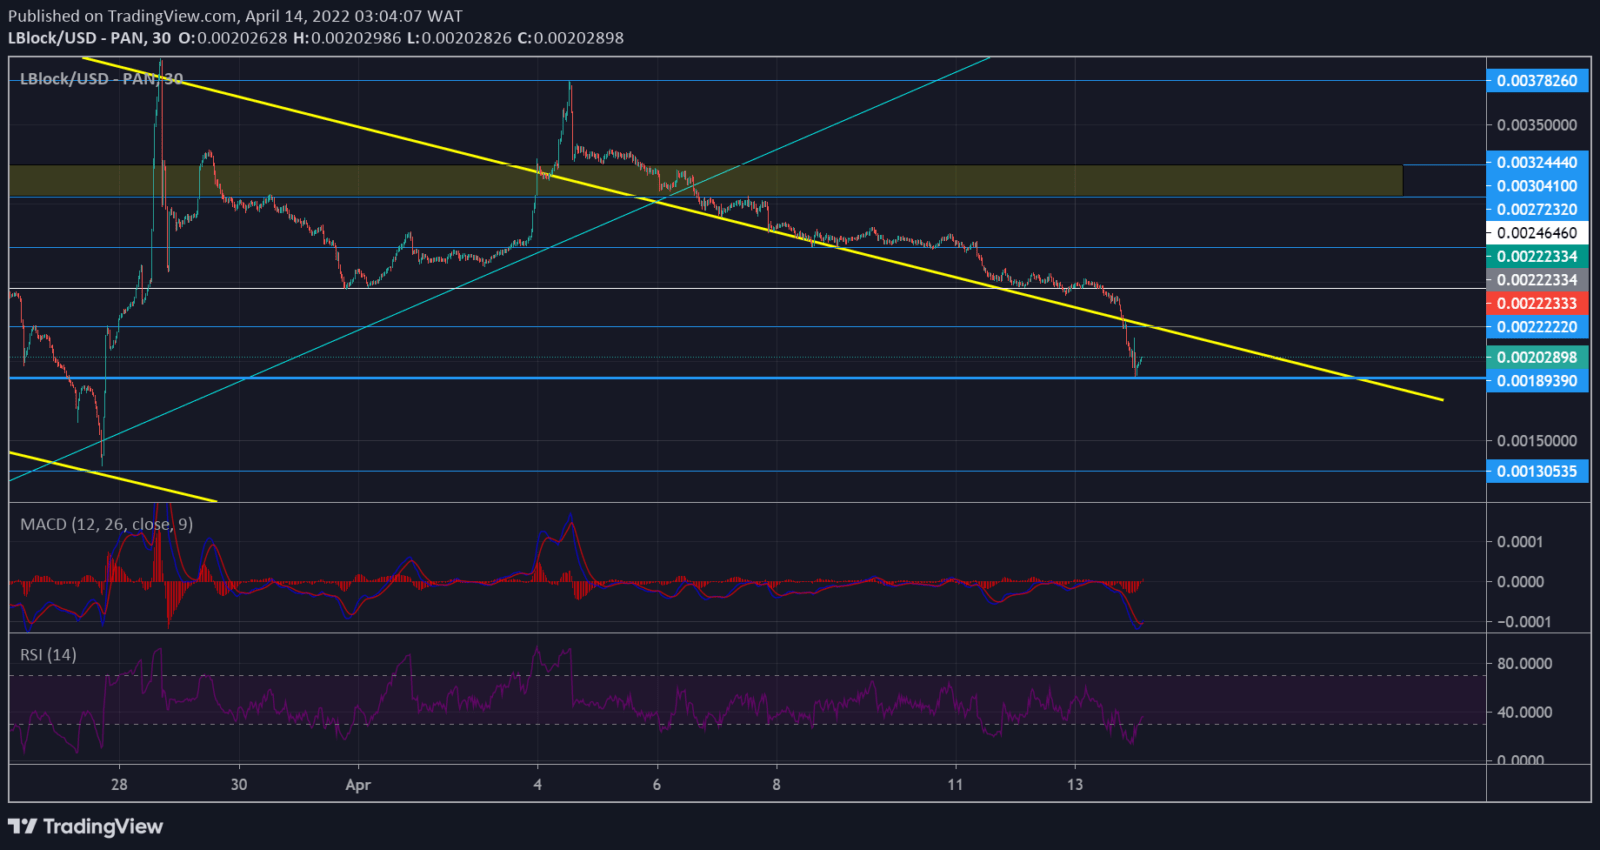Image resolution: width=1600 pixels, height=850 pixels.
Task: Select the 0.00304100 price label
Action: 1537,186
